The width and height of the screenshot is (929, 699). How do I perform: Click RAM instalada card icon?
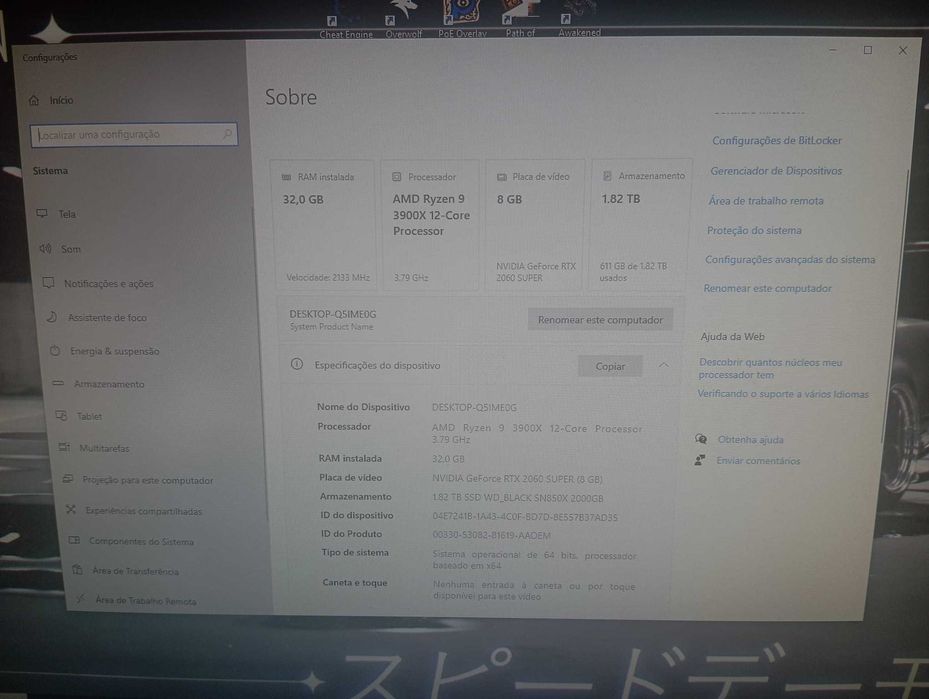(286, 177)
